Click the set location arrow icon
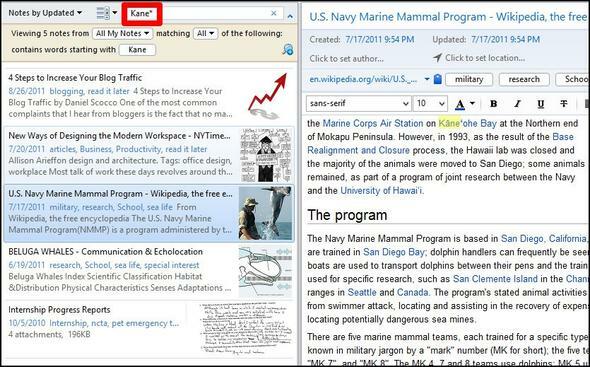590x367 pixels. pos(437,58)
